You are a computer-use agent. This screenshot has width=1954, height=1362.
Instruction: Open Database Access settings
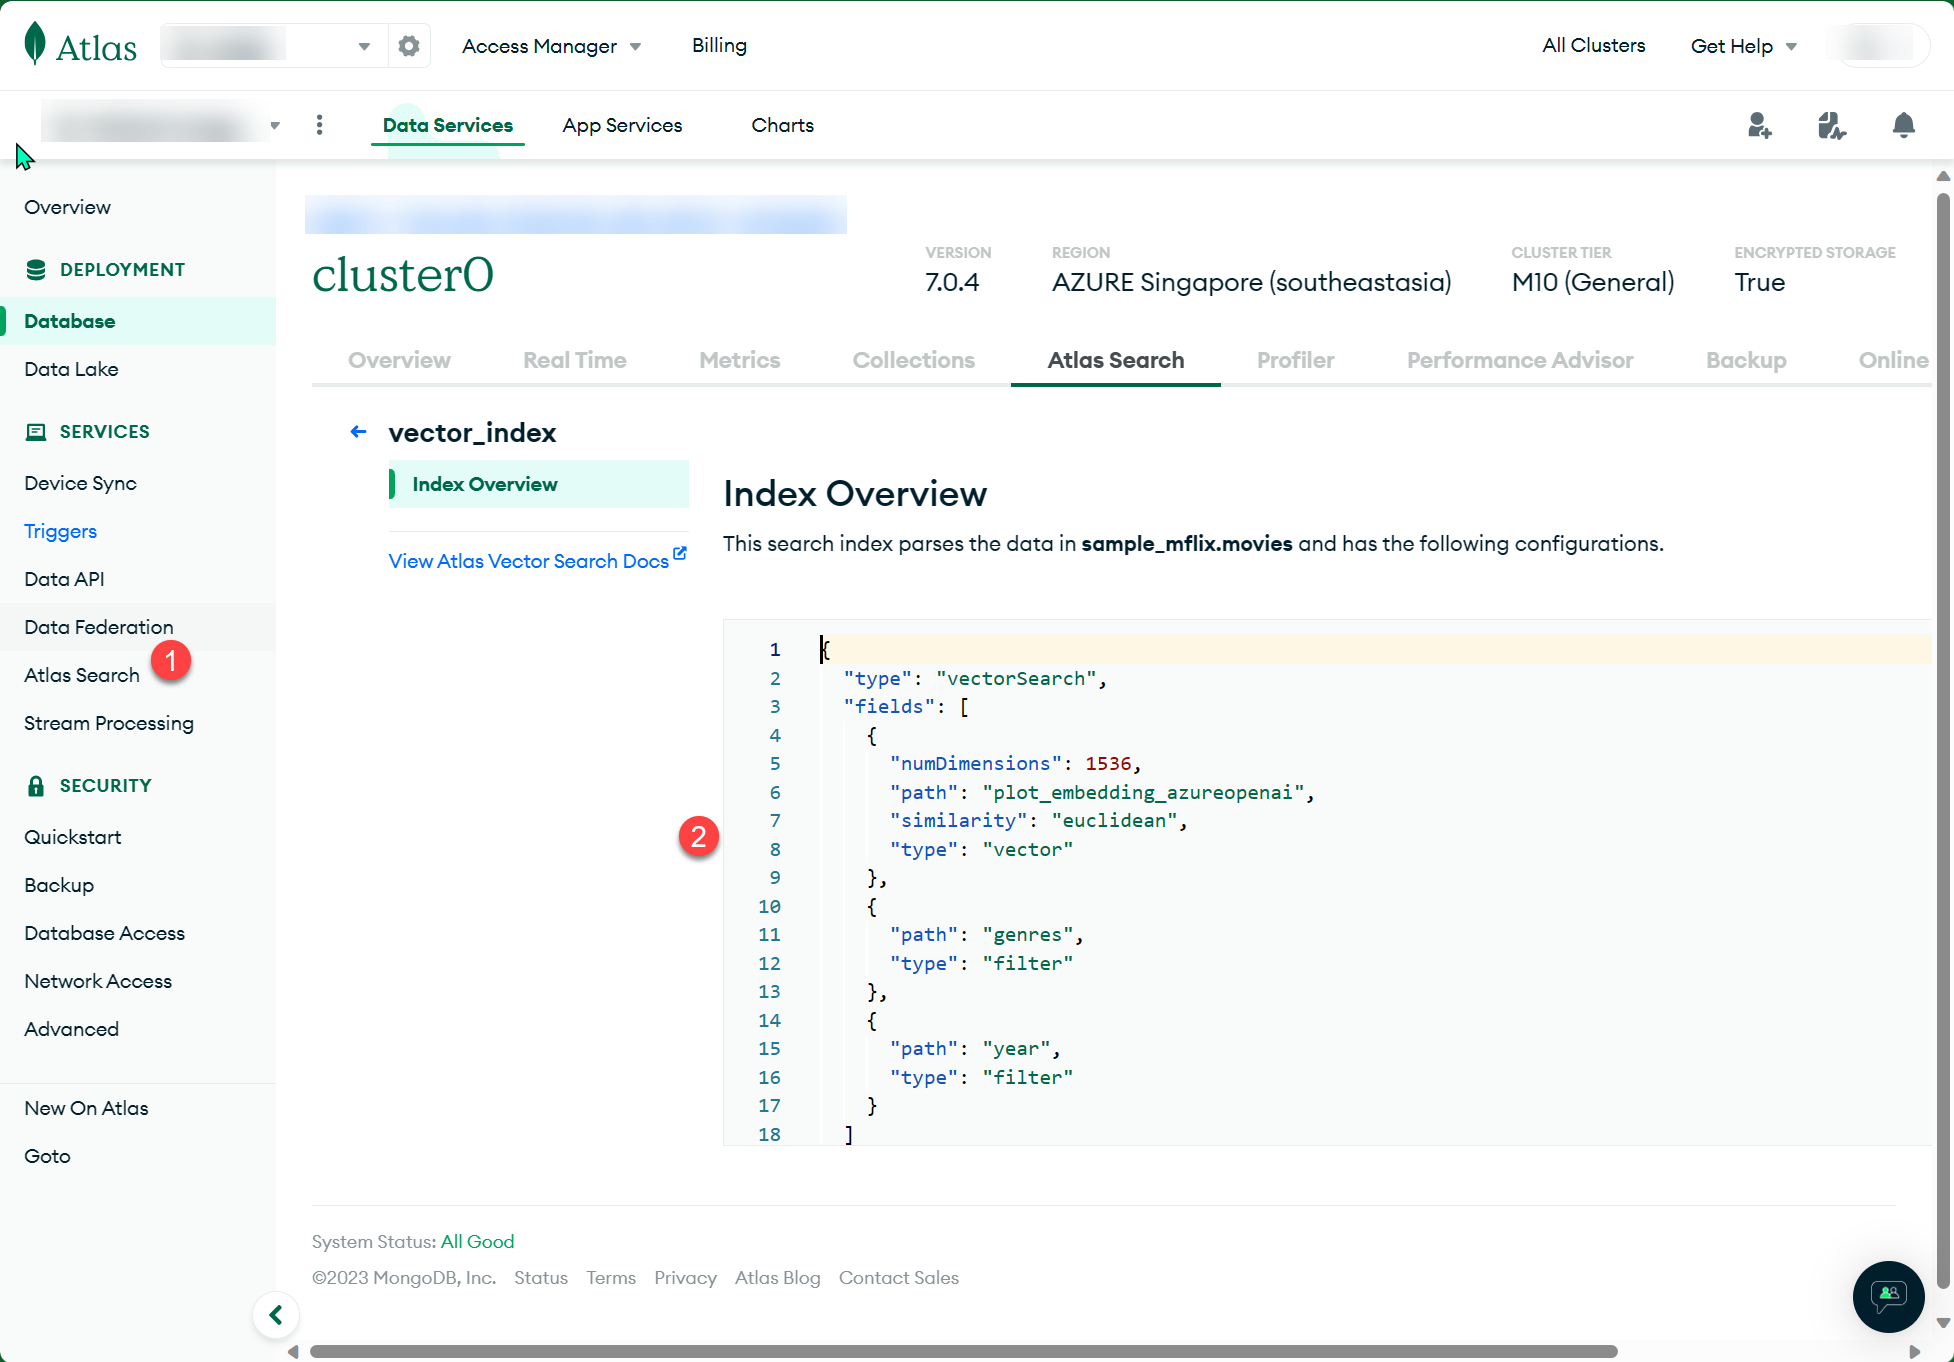point(104,933)
